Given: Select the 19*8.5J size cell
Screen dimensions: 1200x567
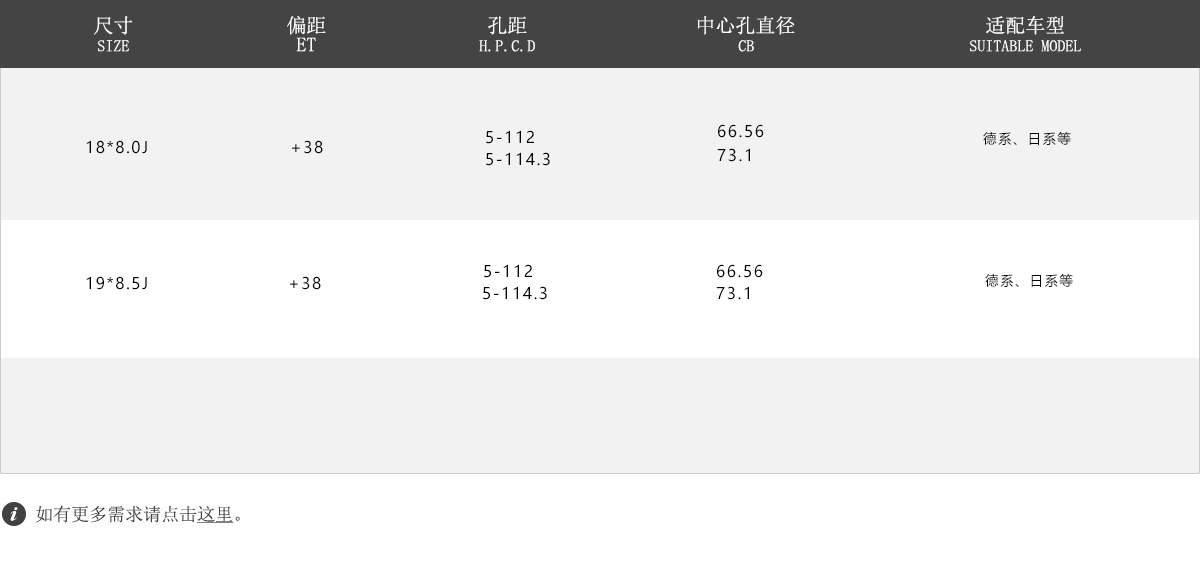Looking at the screenshot, I should coord(116,284).
